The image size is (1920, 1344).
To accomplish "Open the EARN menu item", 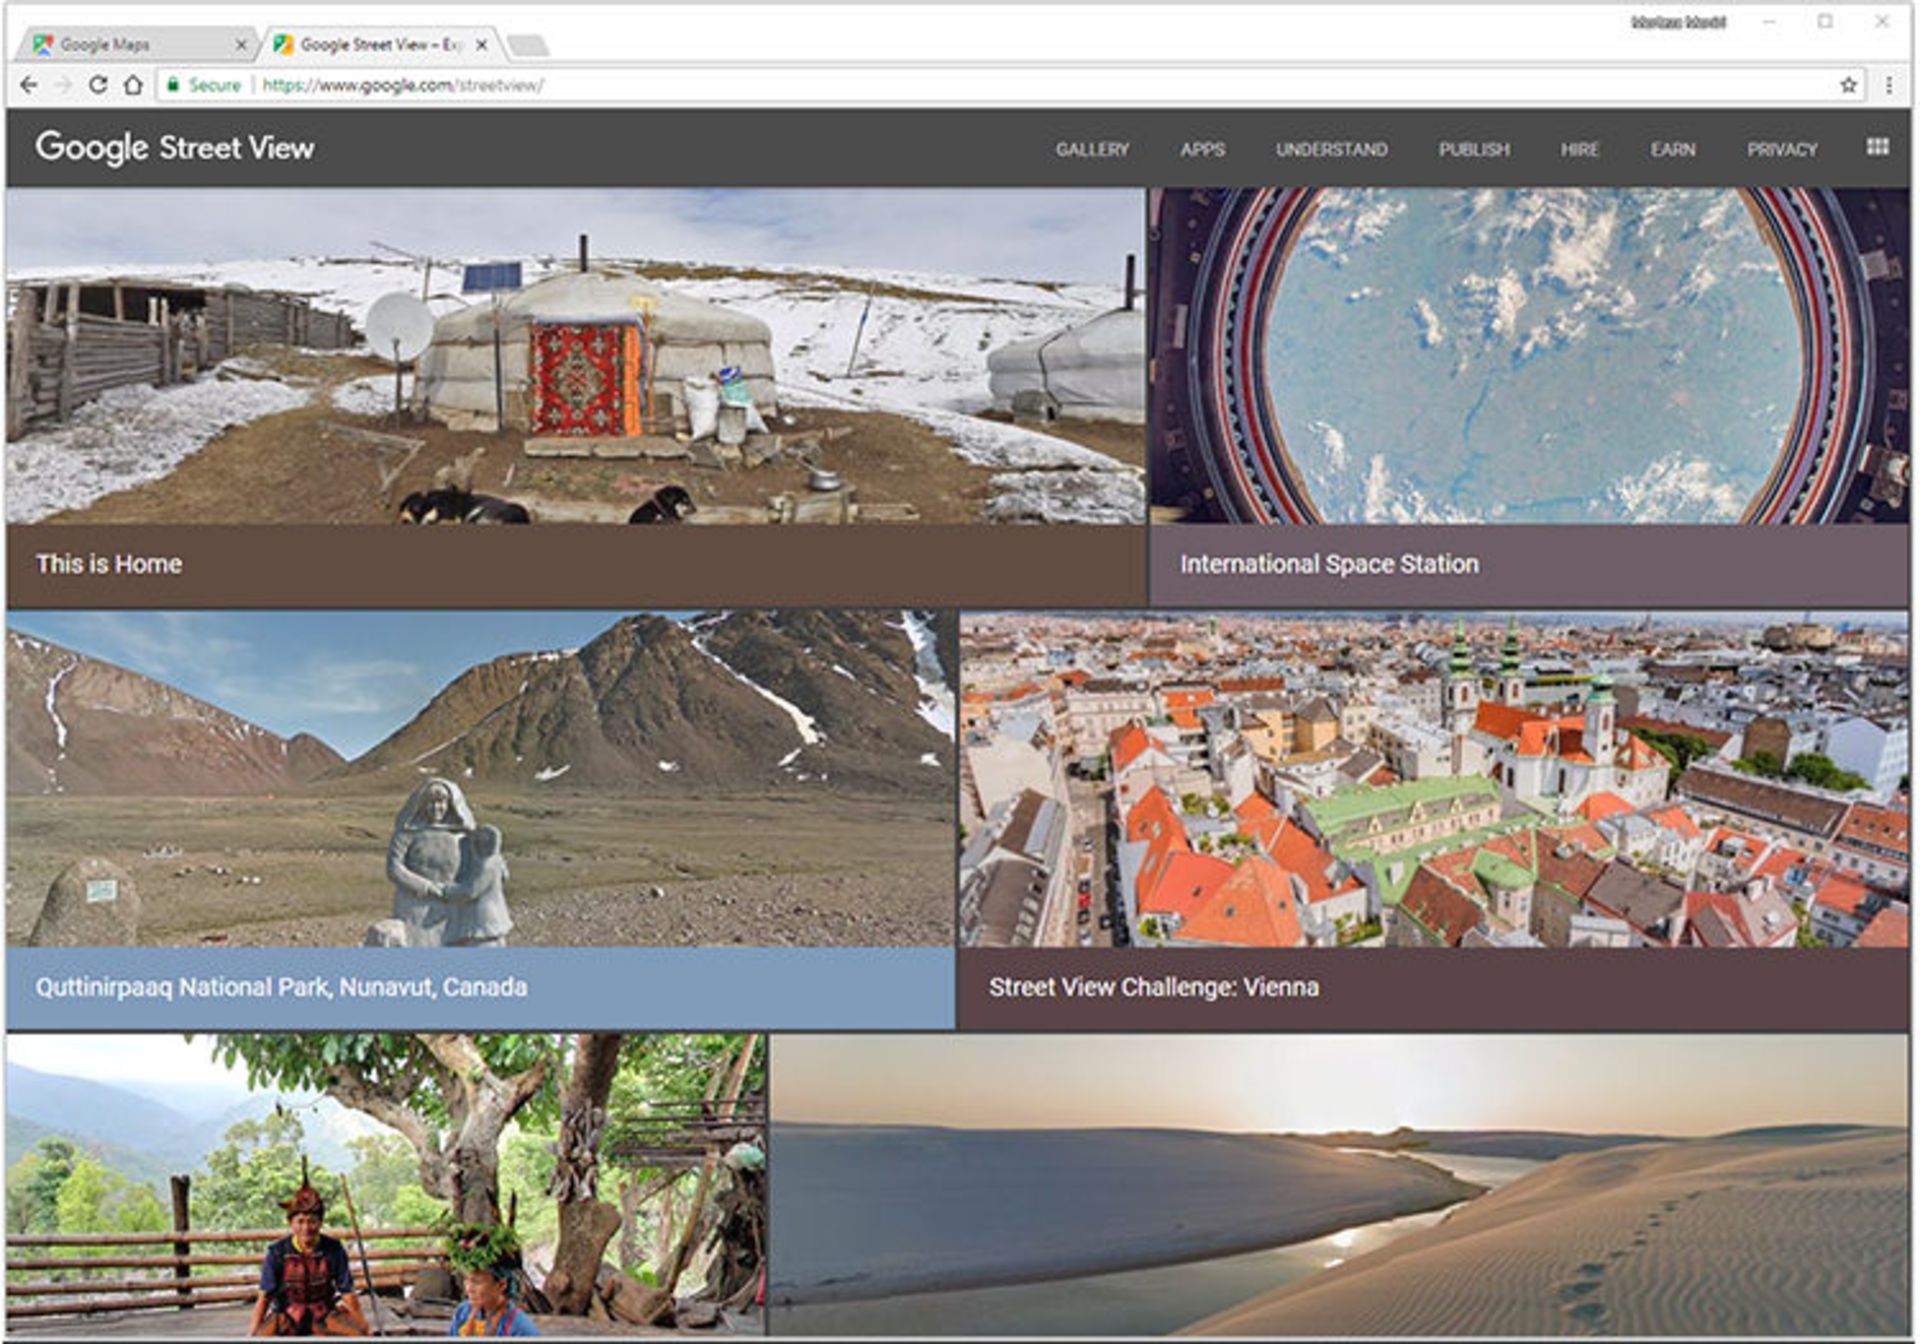I will [1672, 149].
